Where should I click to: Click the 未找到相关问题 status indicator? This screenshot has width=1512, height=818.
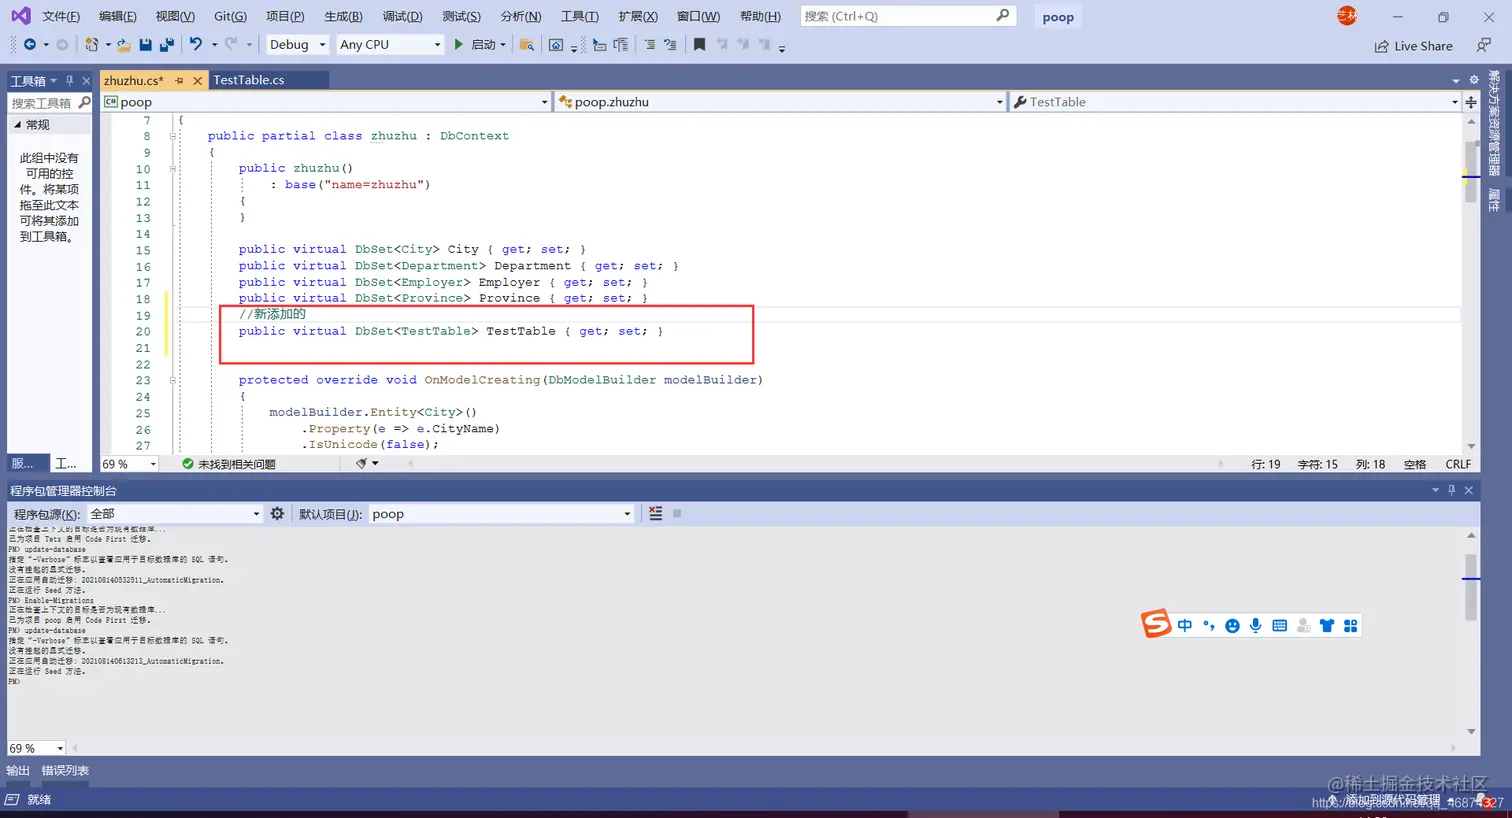(229, 464)
